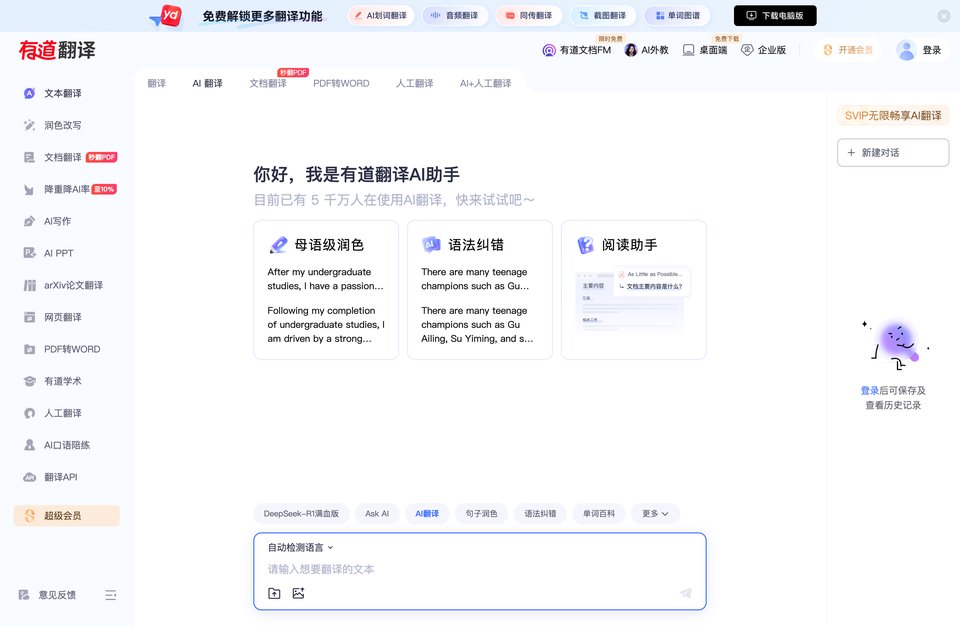Open 人工翻译 in the left sidebar

pyautogui.click(x=53, y=413)
